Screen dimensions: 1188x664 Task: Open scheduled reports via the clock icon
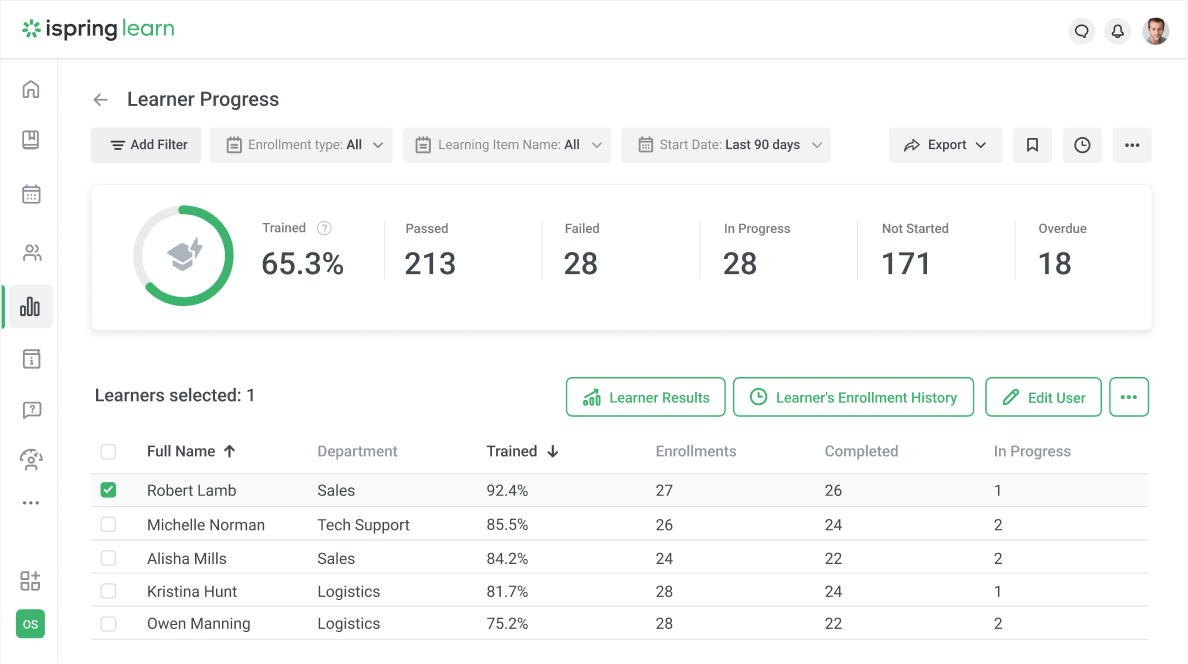[x=1081, y=145]
